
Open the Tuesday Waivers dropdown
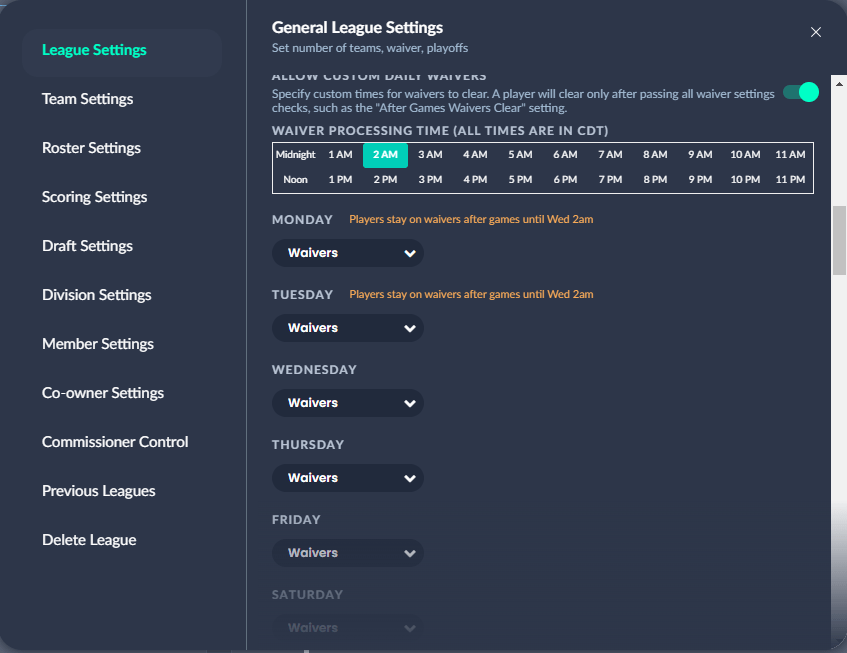[x=347, y=327]
